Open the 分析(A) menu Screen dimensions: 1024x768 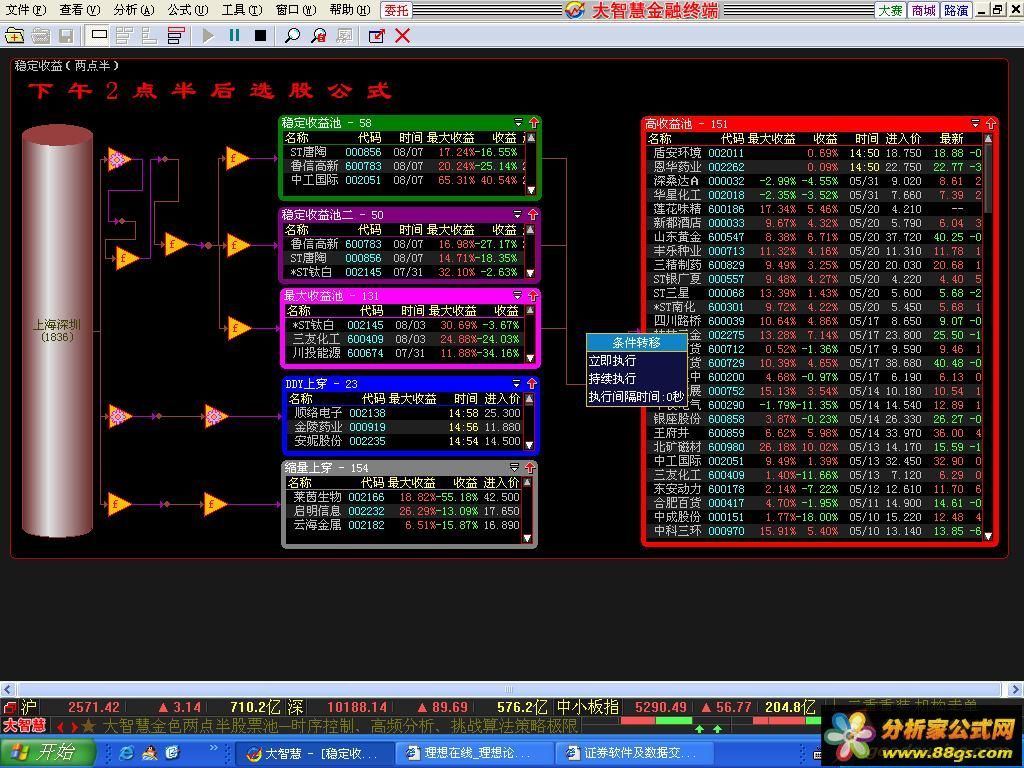(x=134, y=10)
